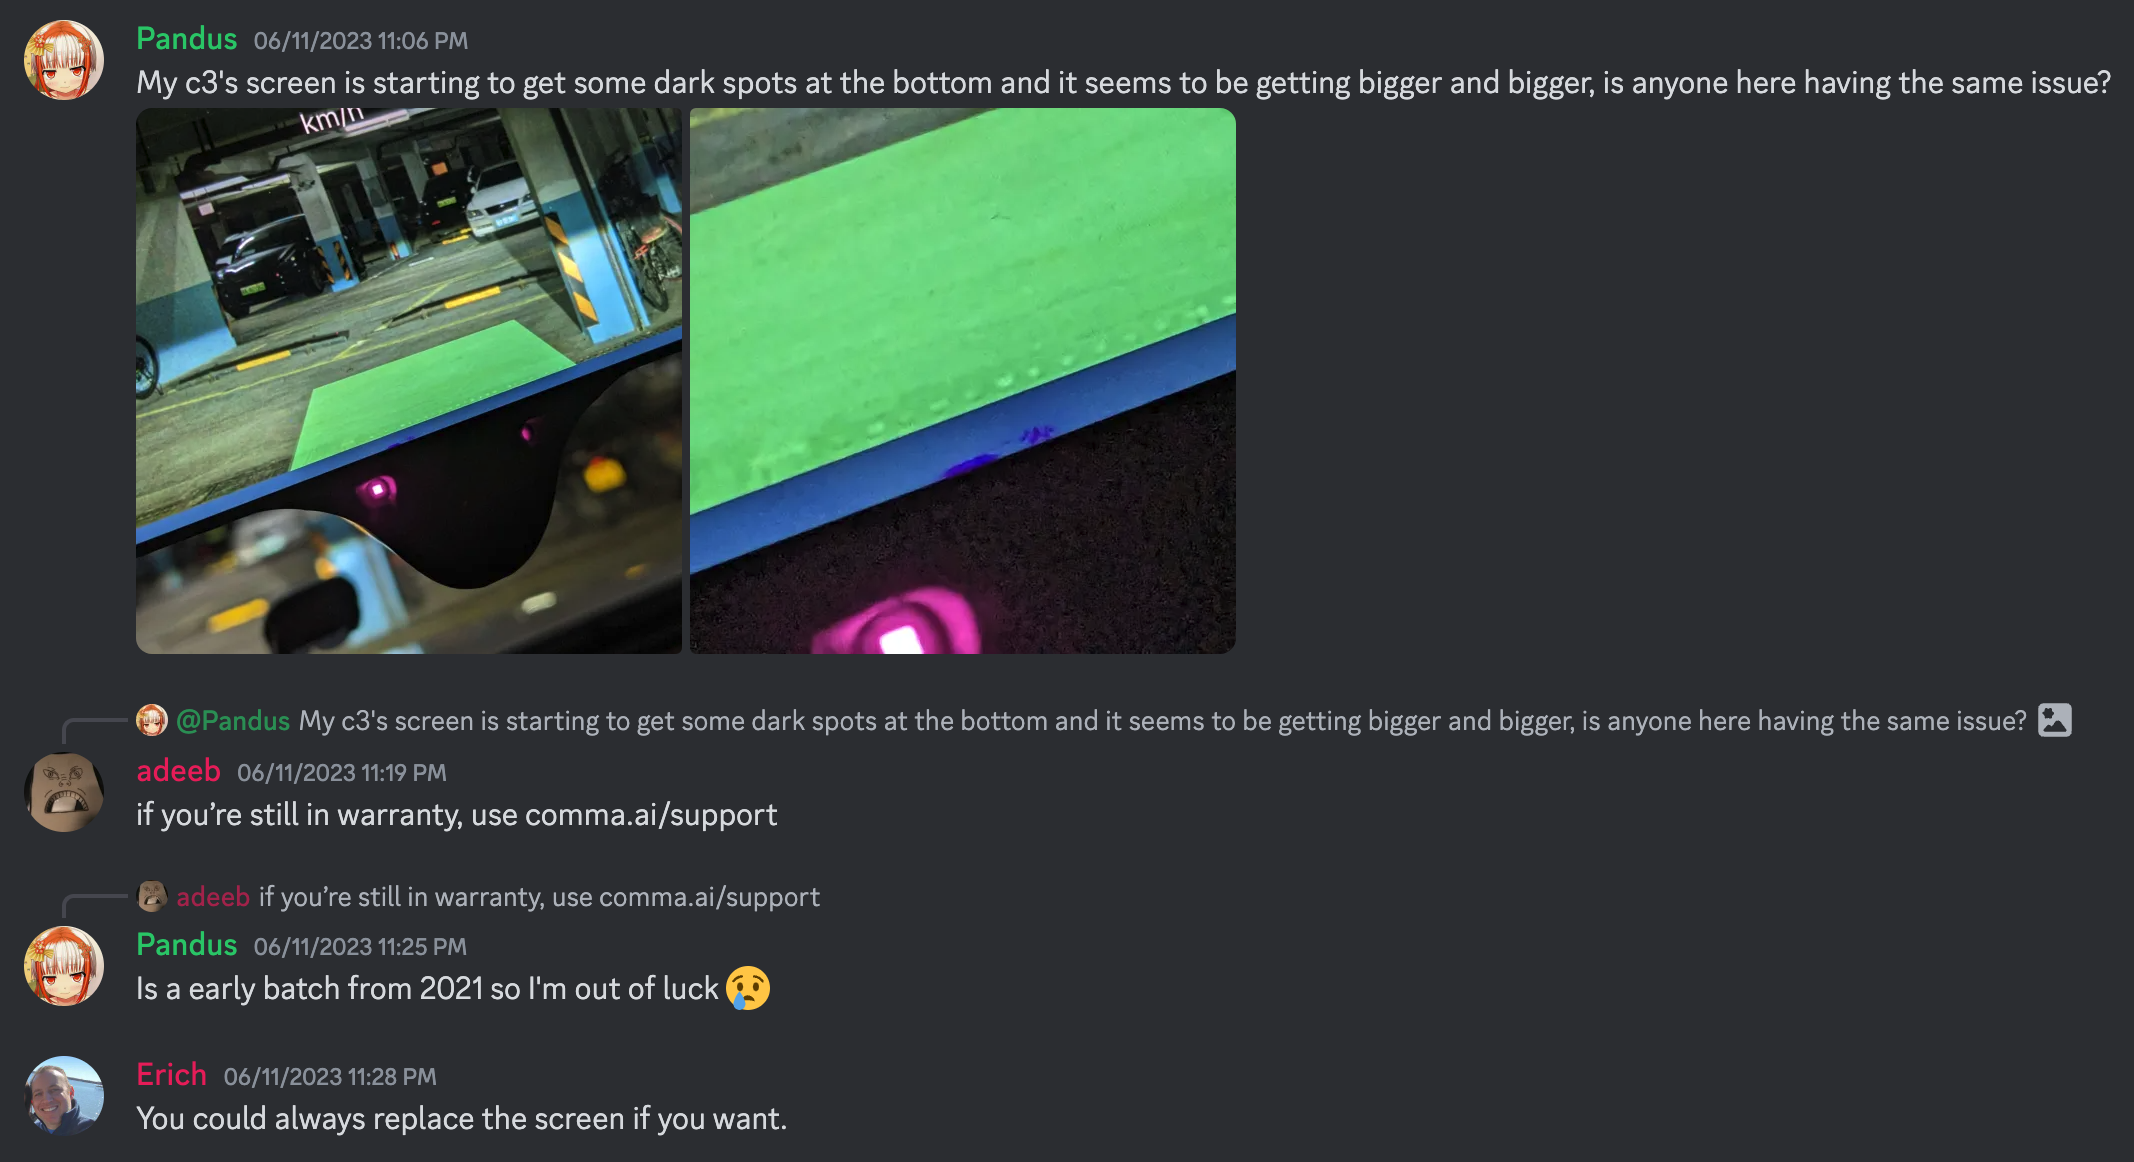The image size is (2134, 1162).
Task: Click the Pandus username at 11:25 PM
Action: click(187, 945)
